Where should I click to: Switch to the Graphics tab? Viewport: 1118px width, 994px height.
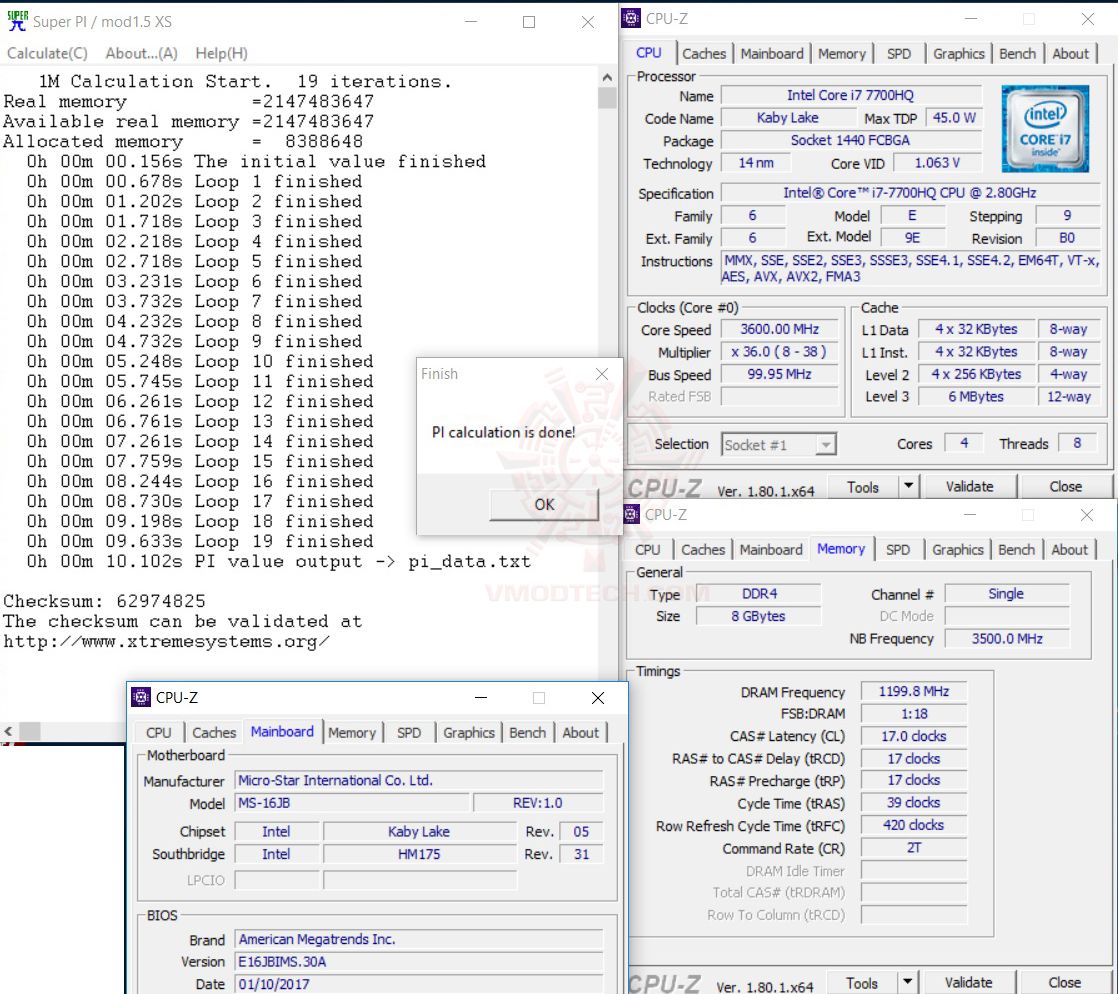[x=959, y=53]
